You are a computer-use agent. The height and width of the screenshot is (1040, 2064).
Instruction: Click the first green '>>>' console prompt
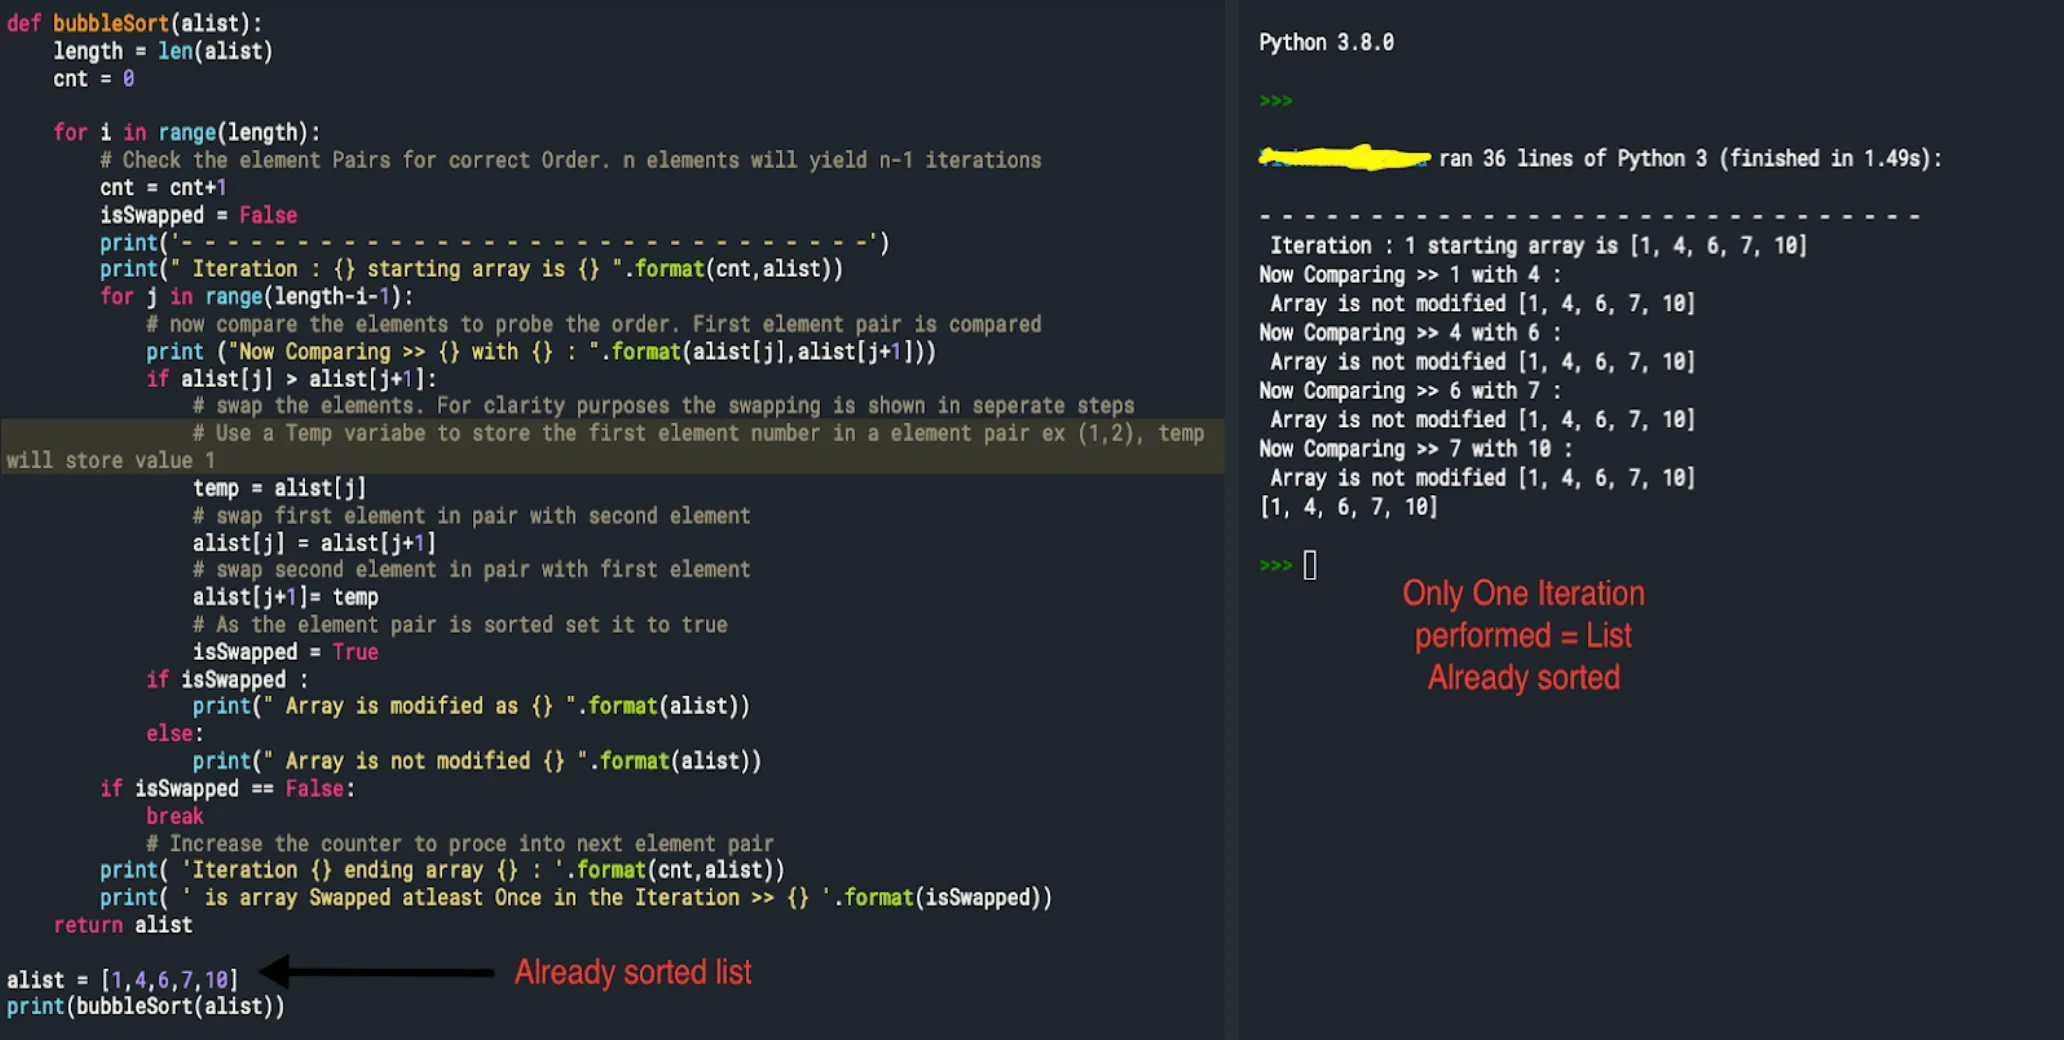pyautogui.click(x=1276, y=101)
